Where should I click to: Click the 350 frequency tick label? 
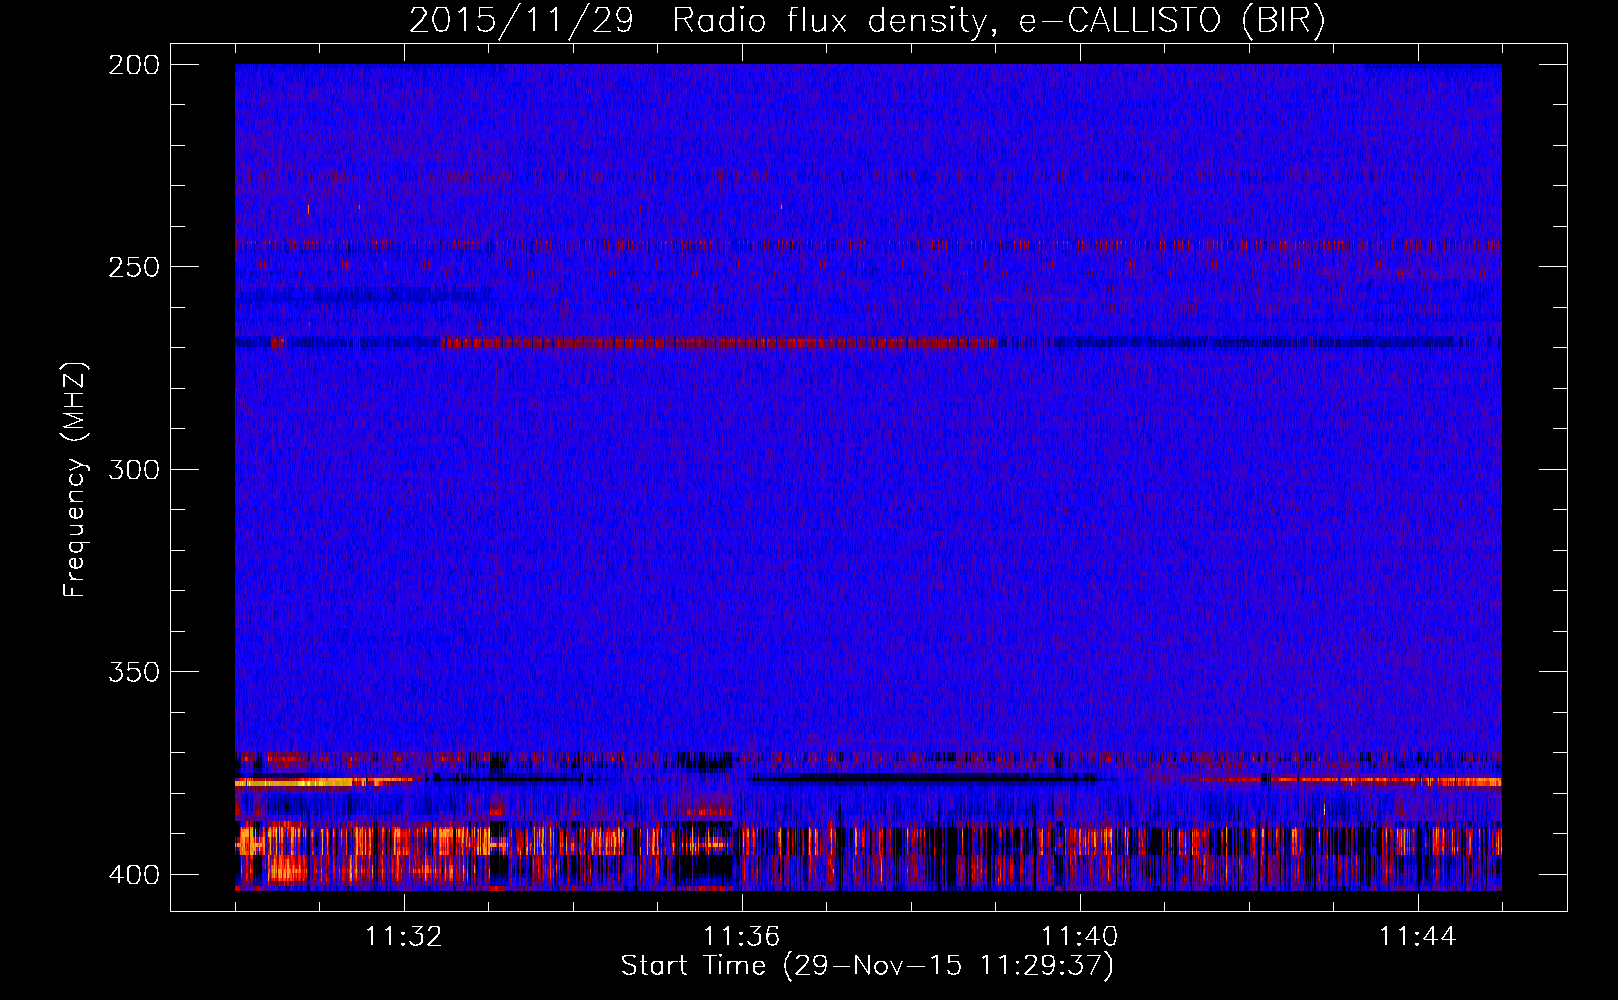(134, 672)
